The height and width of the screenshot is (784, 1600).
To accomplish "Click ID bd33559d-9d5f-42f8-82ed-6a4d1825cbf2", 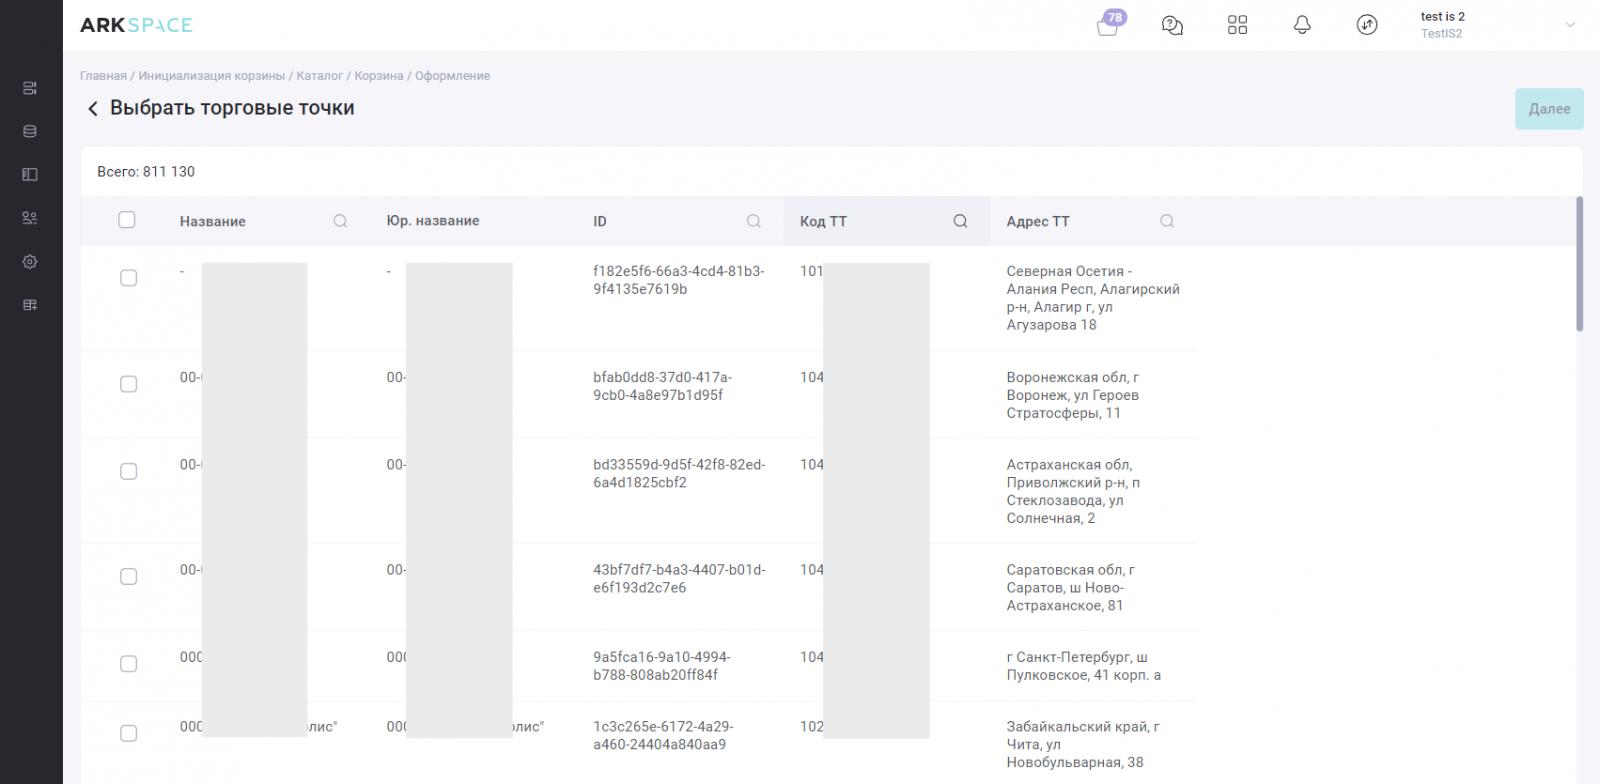I will click(679, 473).
